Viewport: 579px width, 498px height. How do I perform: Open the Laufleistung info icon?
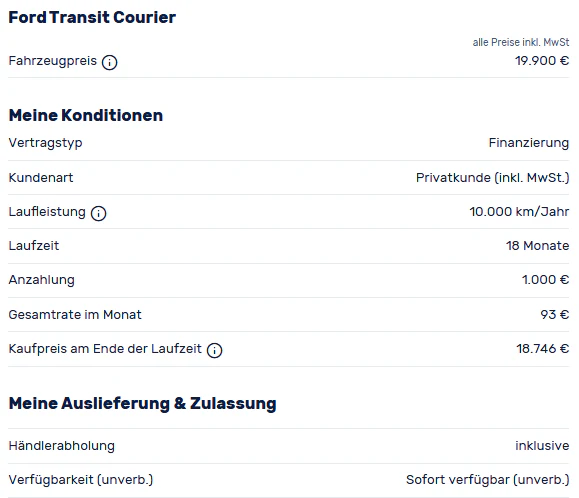(x=99, y=213)
